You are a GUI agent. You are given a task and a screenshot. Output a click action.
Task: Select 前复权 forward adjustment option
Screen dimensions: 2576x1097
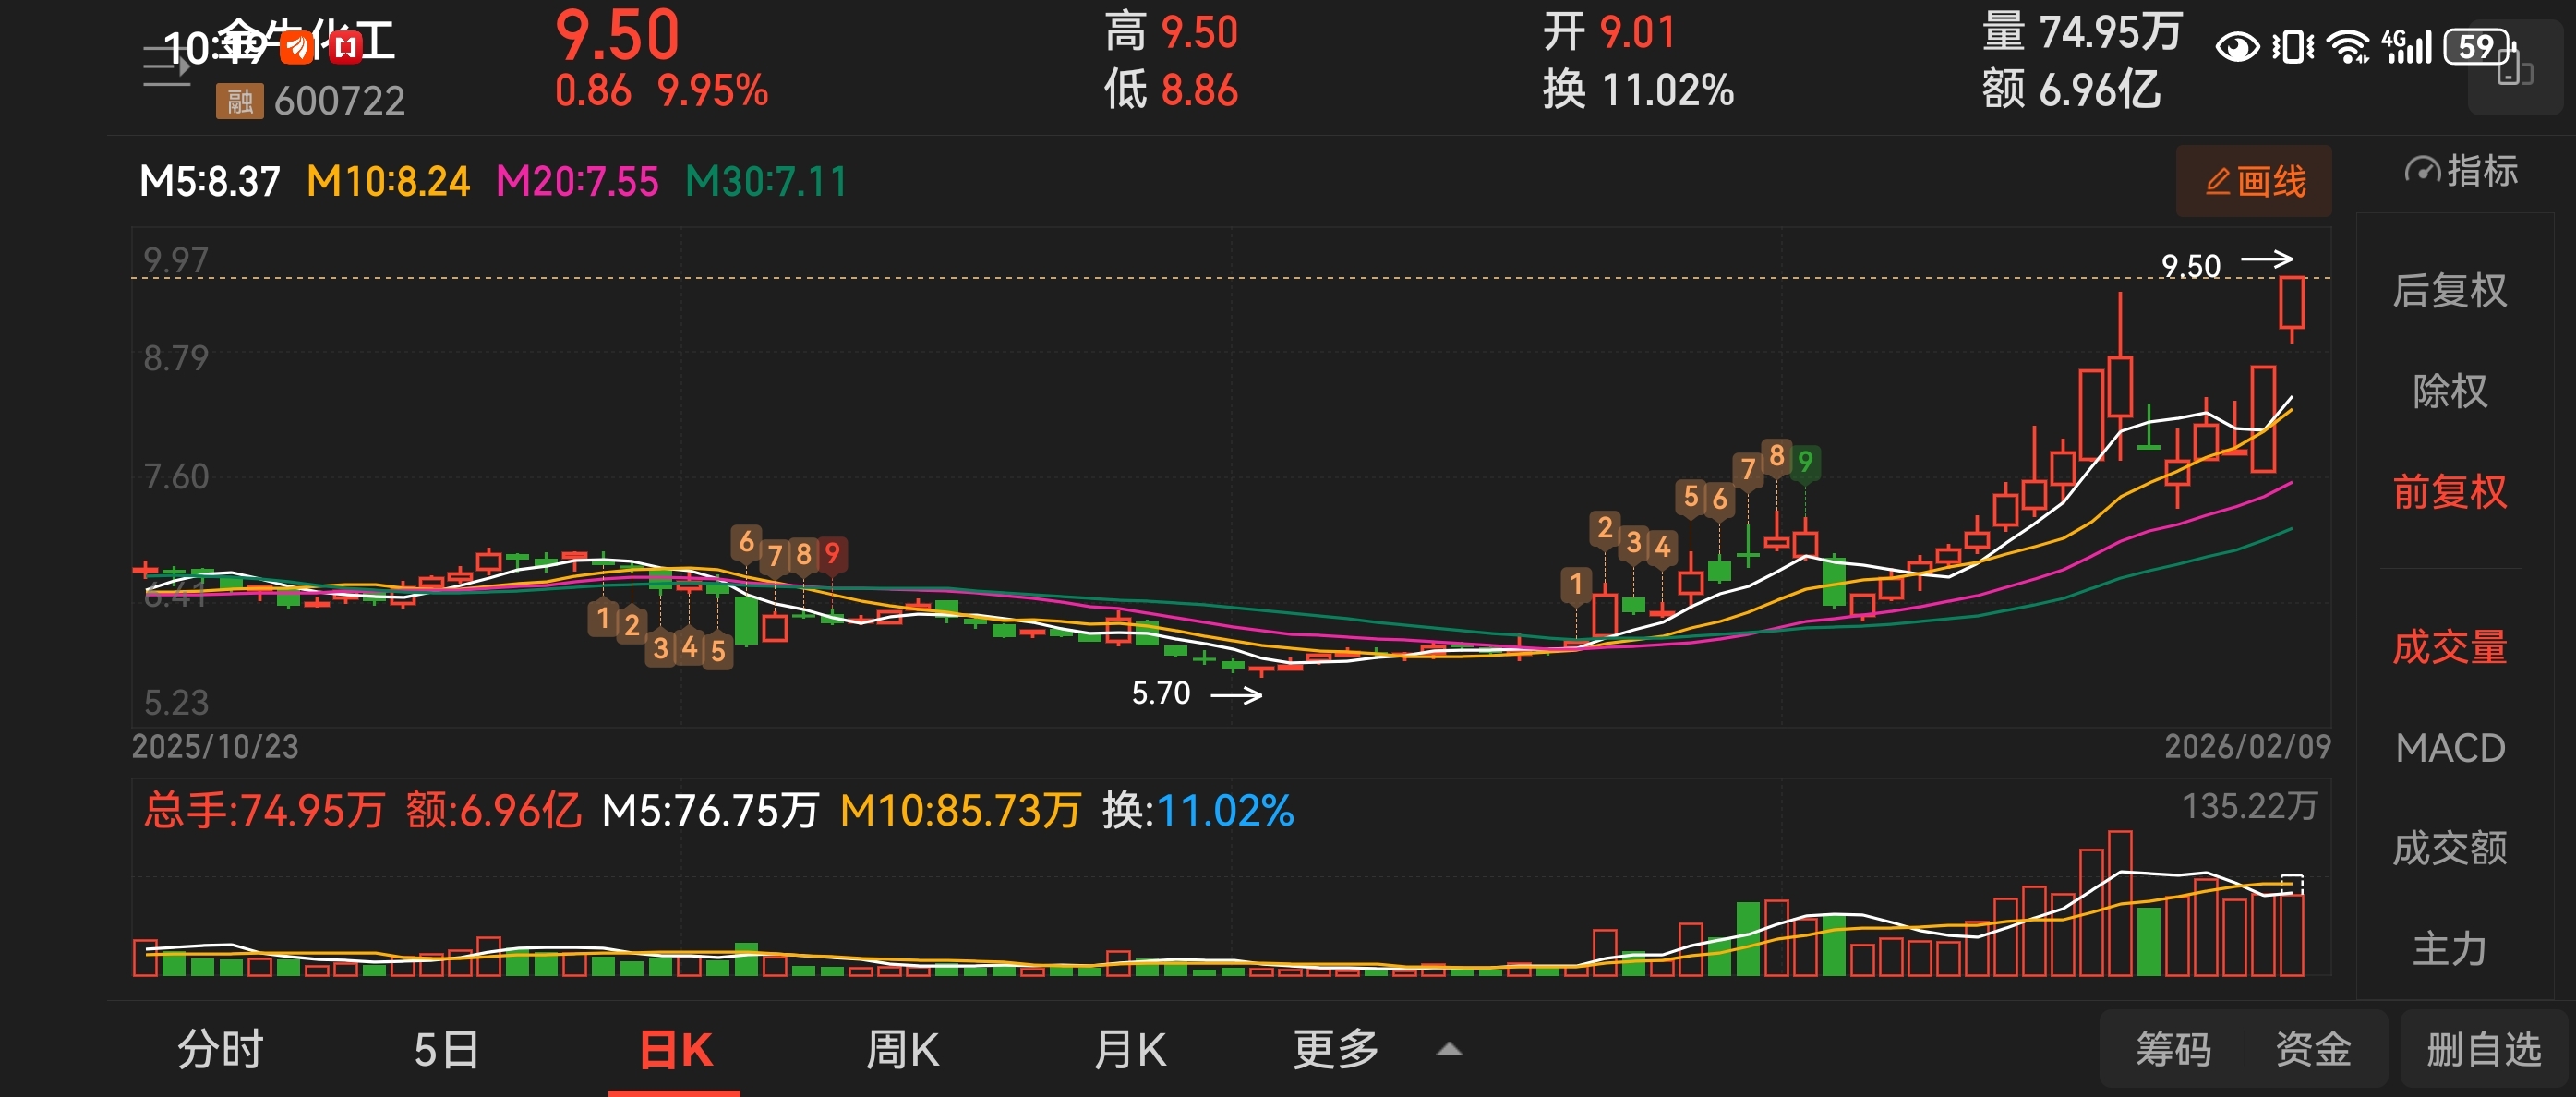click(2449, 492)
